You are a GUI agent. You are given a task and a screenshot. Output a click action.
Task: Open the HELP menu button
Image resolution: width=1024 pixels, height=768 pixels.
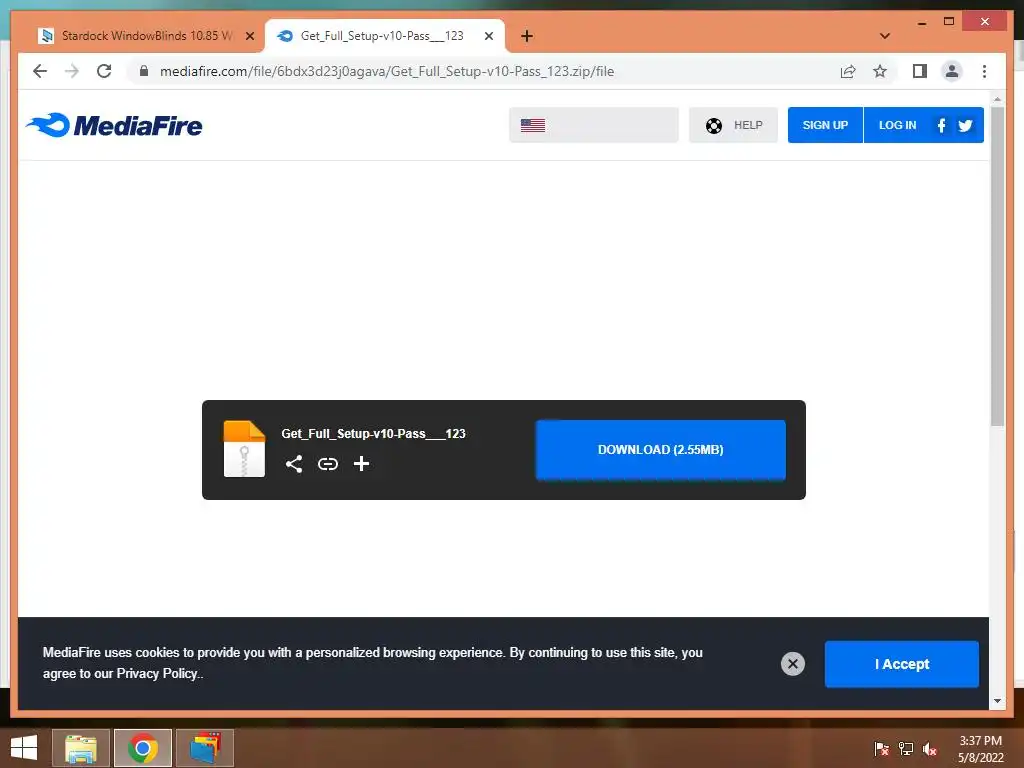733,125
